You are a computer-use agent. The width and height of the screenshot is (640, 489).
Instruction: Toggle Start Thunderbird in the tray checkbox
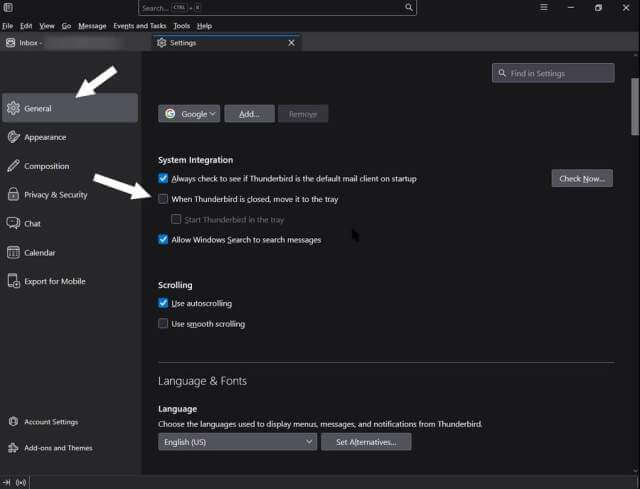pyautogui.click(x=176, y=219)
